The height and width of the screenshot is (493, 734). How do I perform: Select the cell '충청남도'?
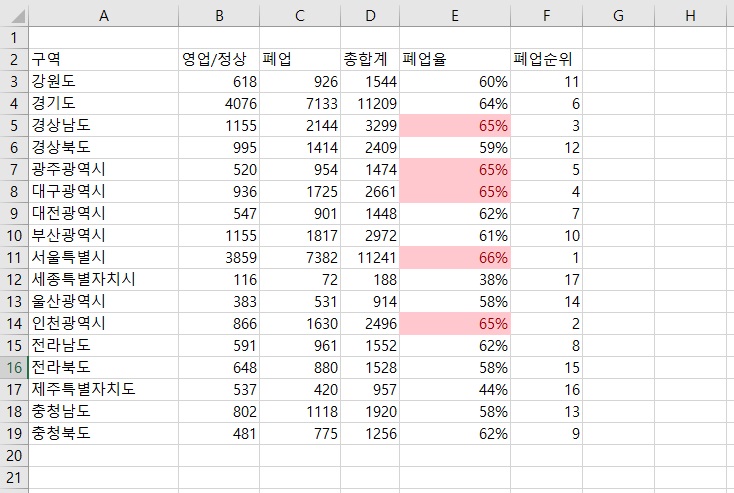(103, 412)
